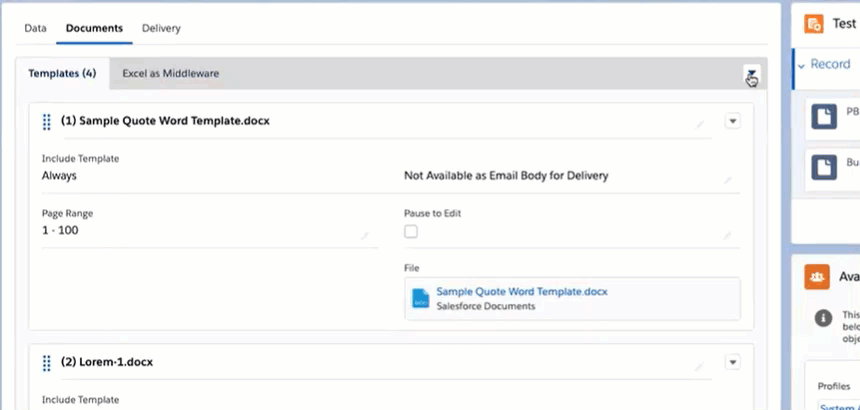The height and width of the screenshot is (410, 860).
Task: Open dropdown menu for Lorem-1.docx template
Action: point(732,363)
